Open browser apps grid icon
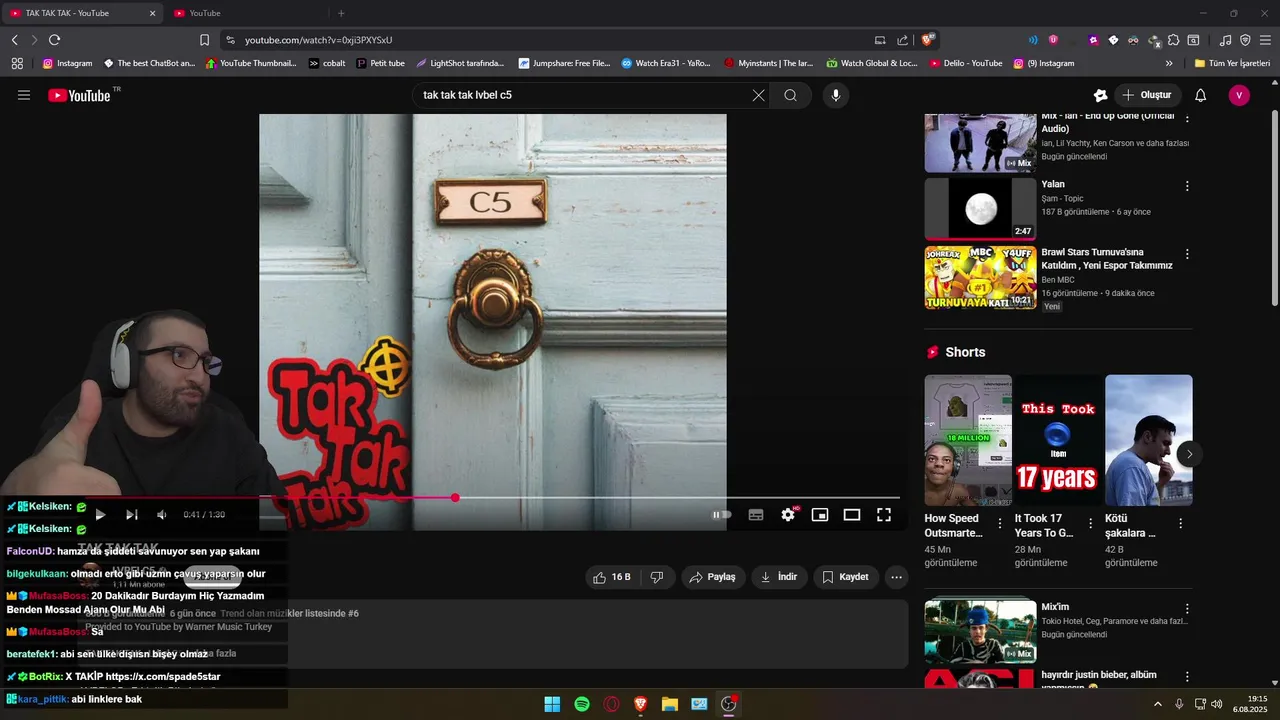Screen dimensions: 1280x720 [17, 63]
